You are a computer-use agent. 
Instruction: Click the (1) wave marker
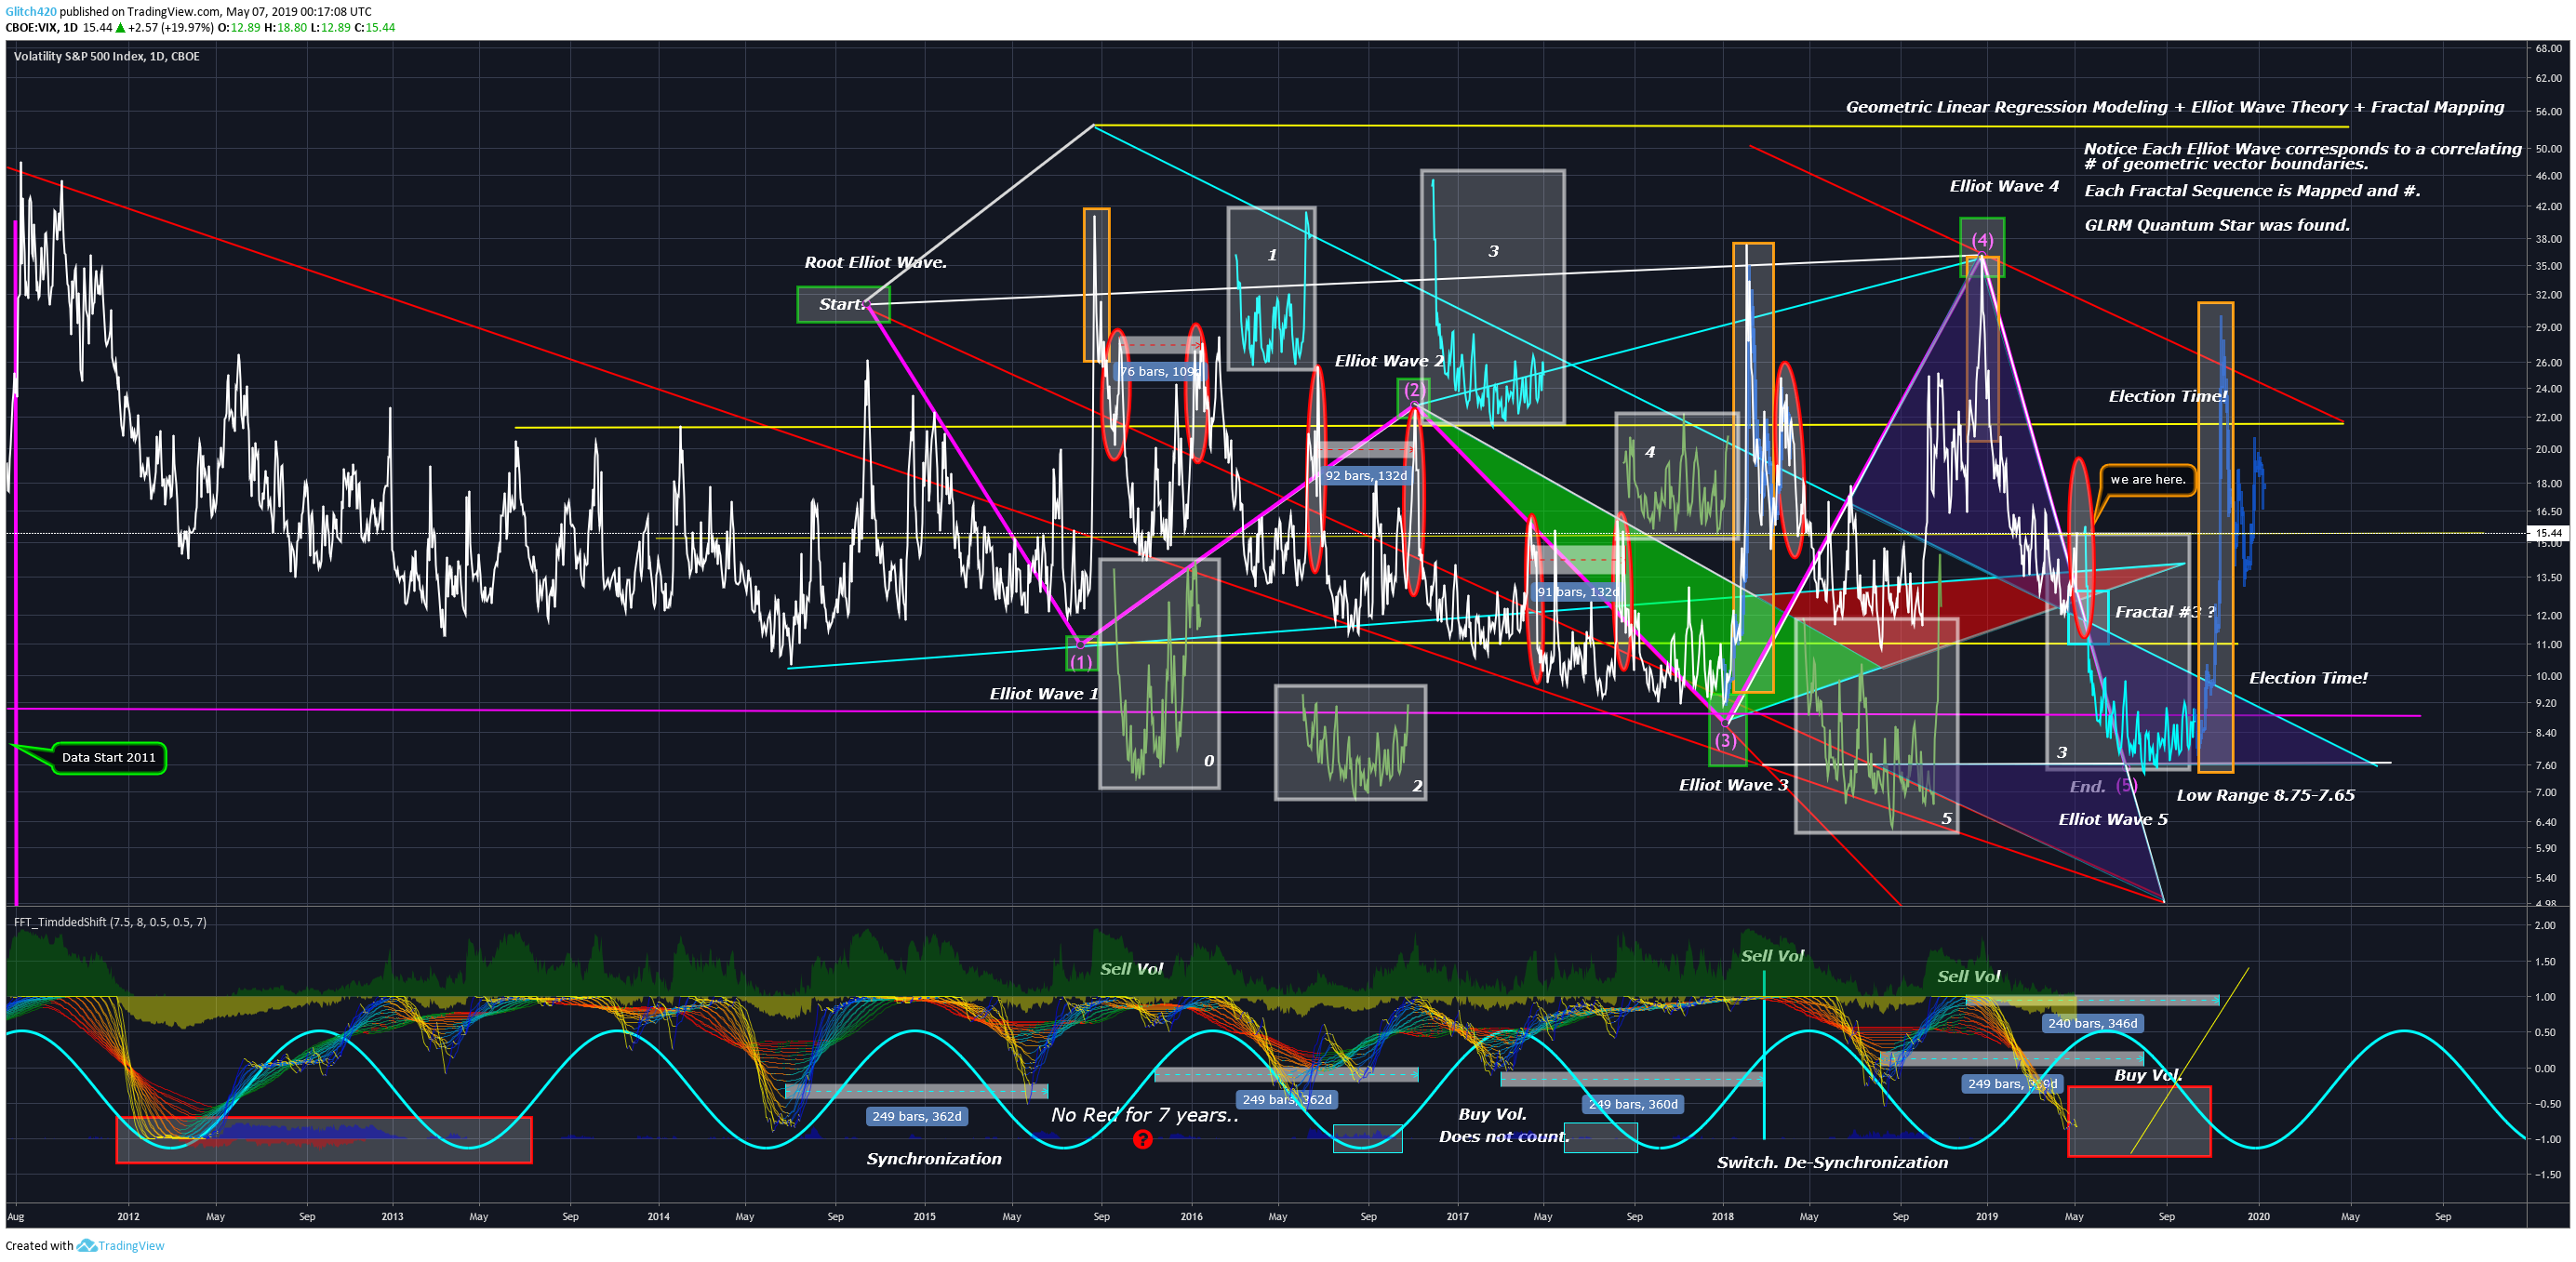click(x=1081, y=661)
